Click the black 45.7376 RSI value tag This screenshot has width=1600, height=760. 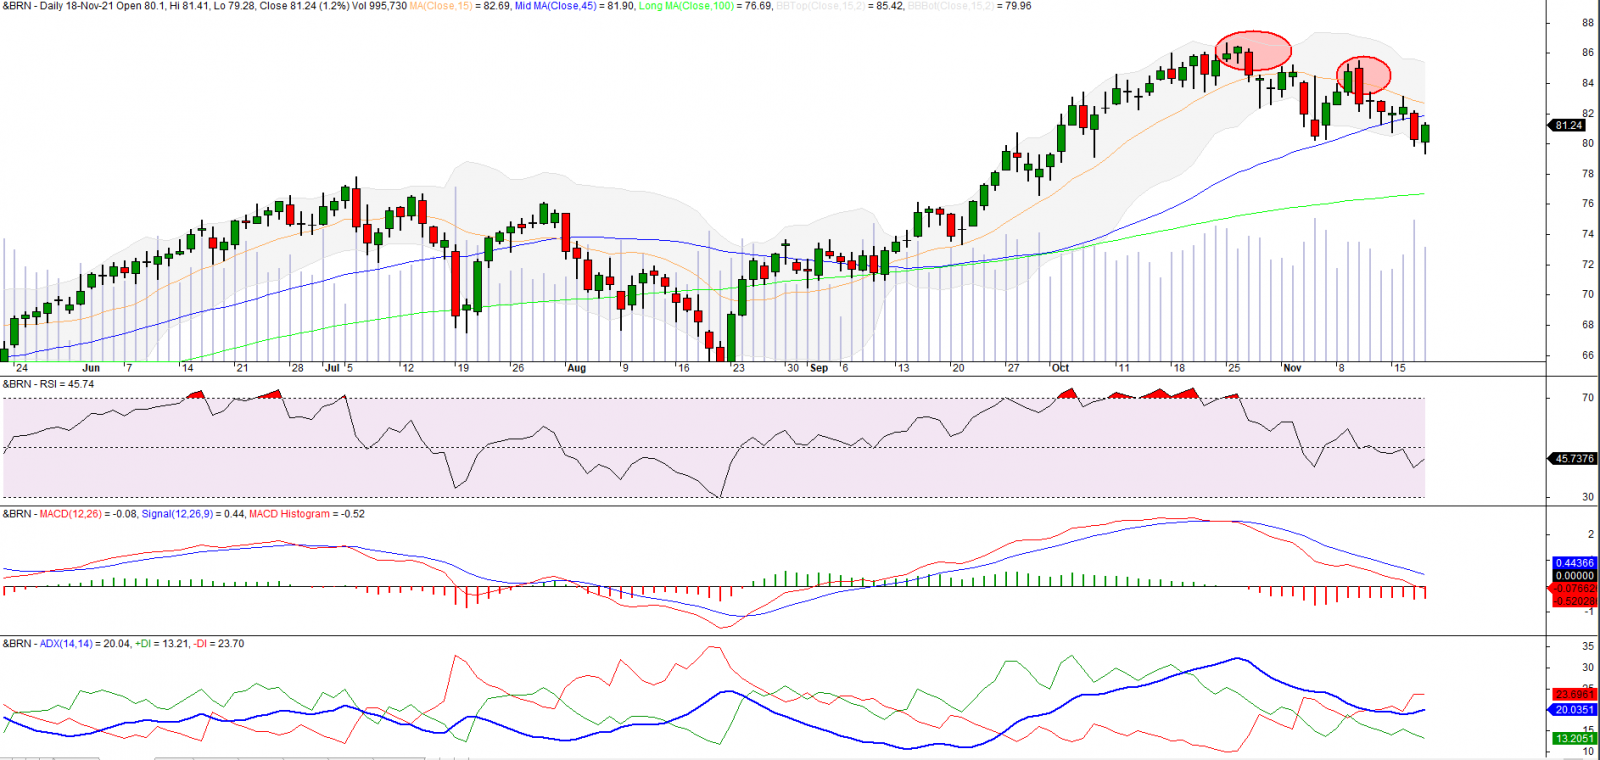pos(1573,459)
